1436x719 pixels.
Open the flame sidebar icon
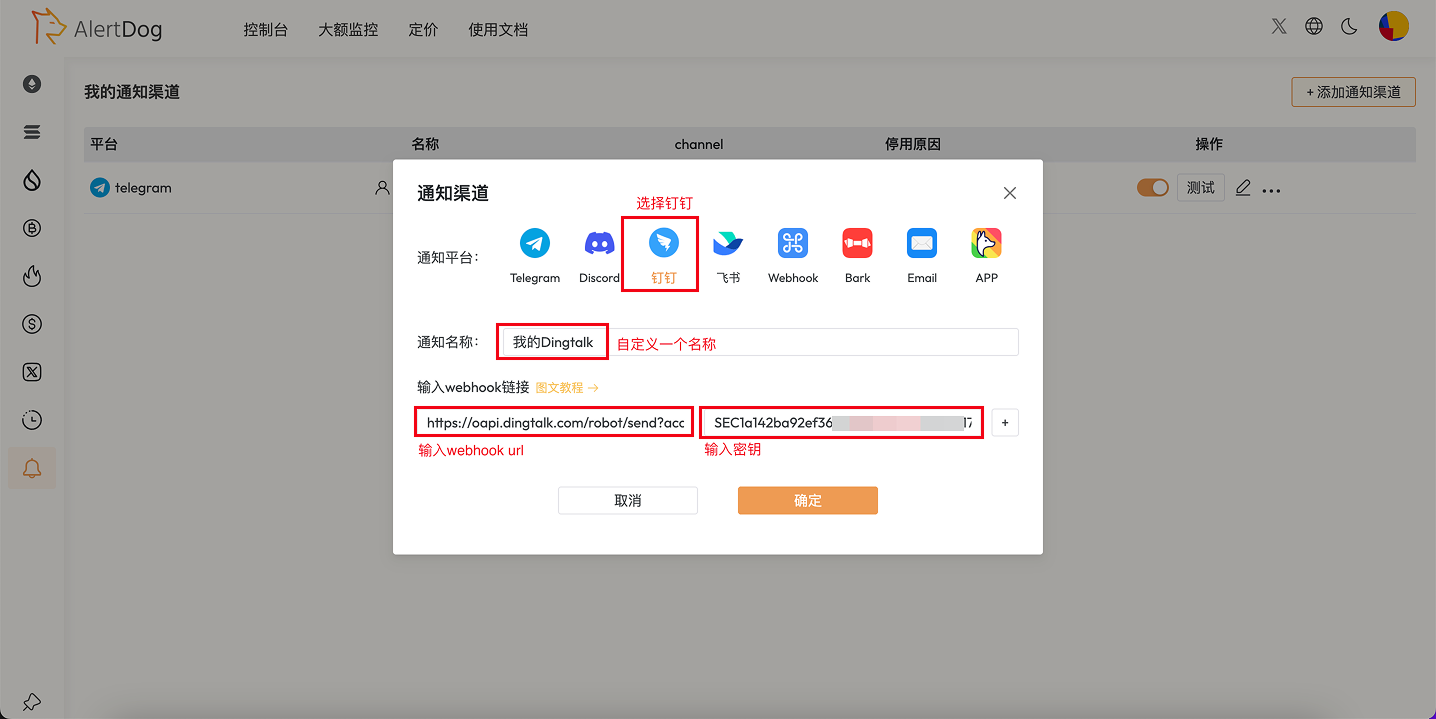point(32,276)
